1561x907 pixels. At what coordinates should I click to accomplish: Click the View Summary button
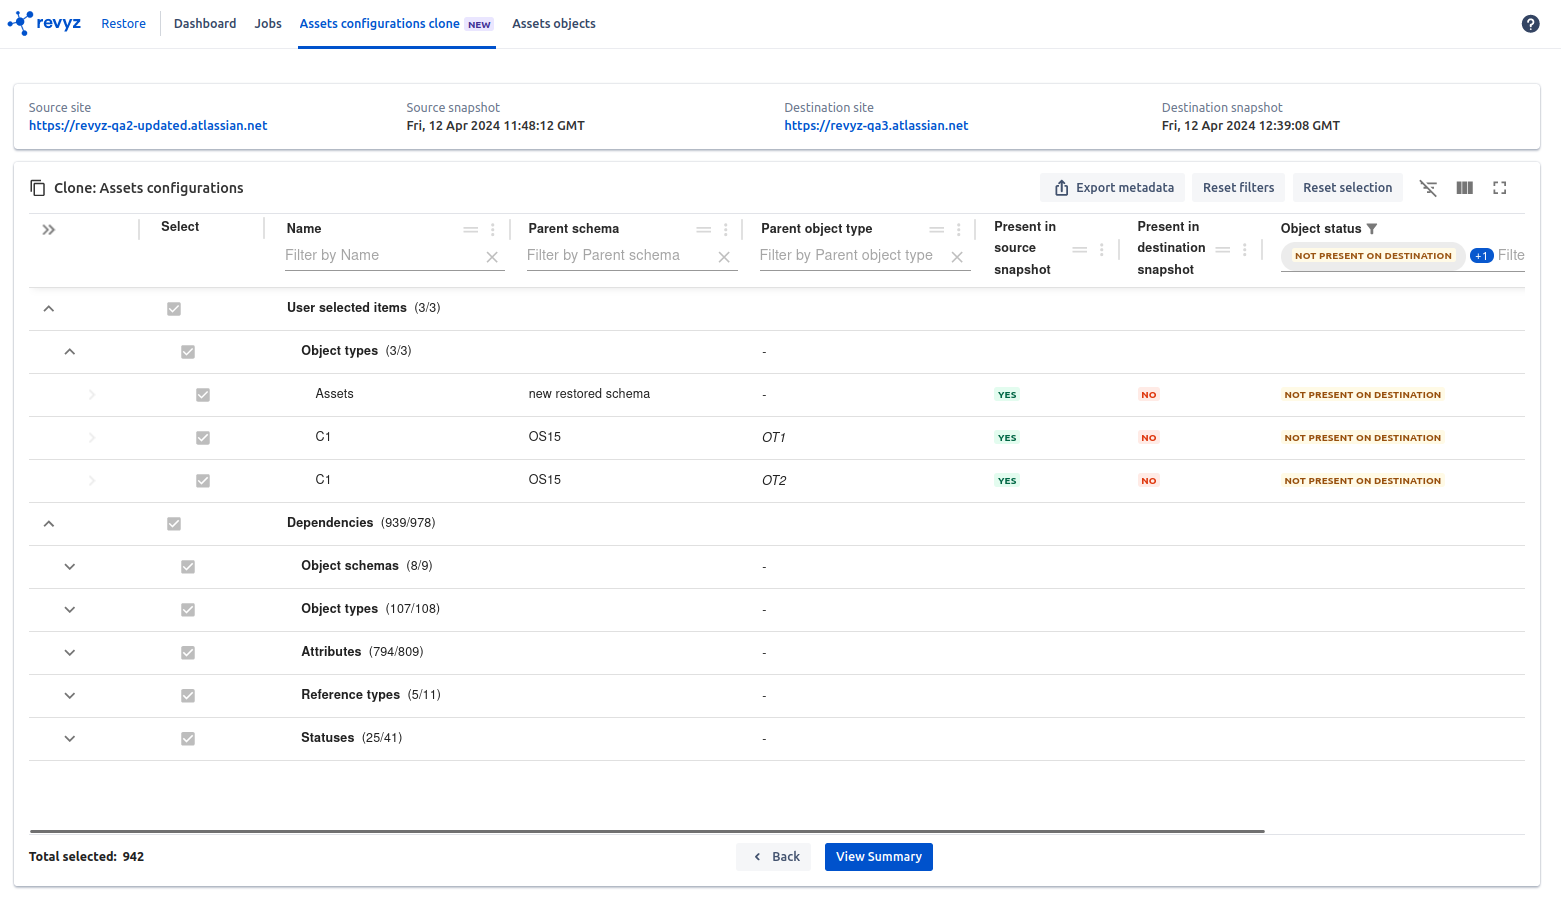[x=879, y=857]
